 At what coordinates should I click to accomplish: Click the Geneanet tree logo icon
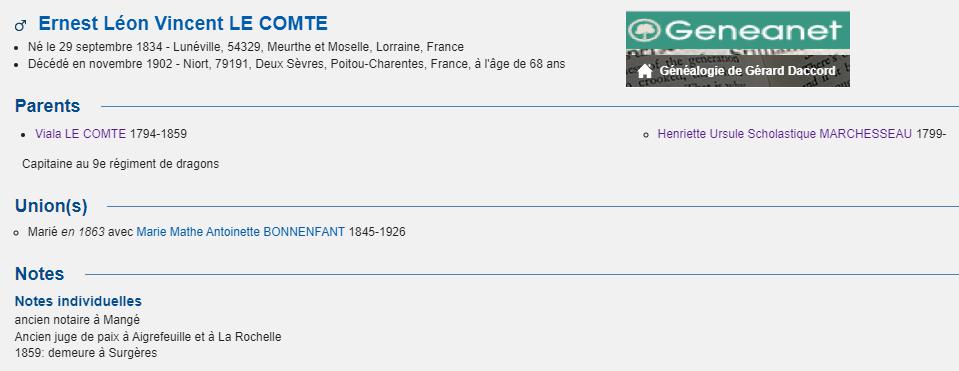click(644, 30)
